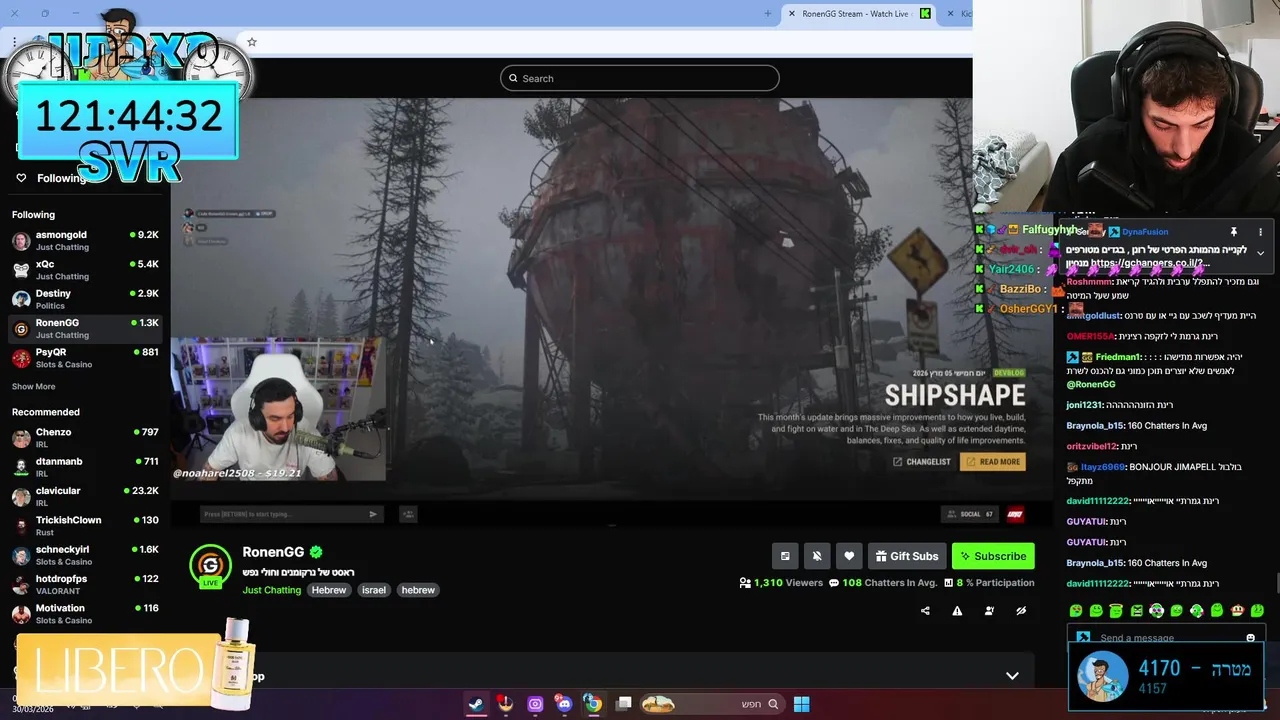The image size is (1280, 720).
Task: Click the bookmark star in address bar
Action: (x=252, y=42)
